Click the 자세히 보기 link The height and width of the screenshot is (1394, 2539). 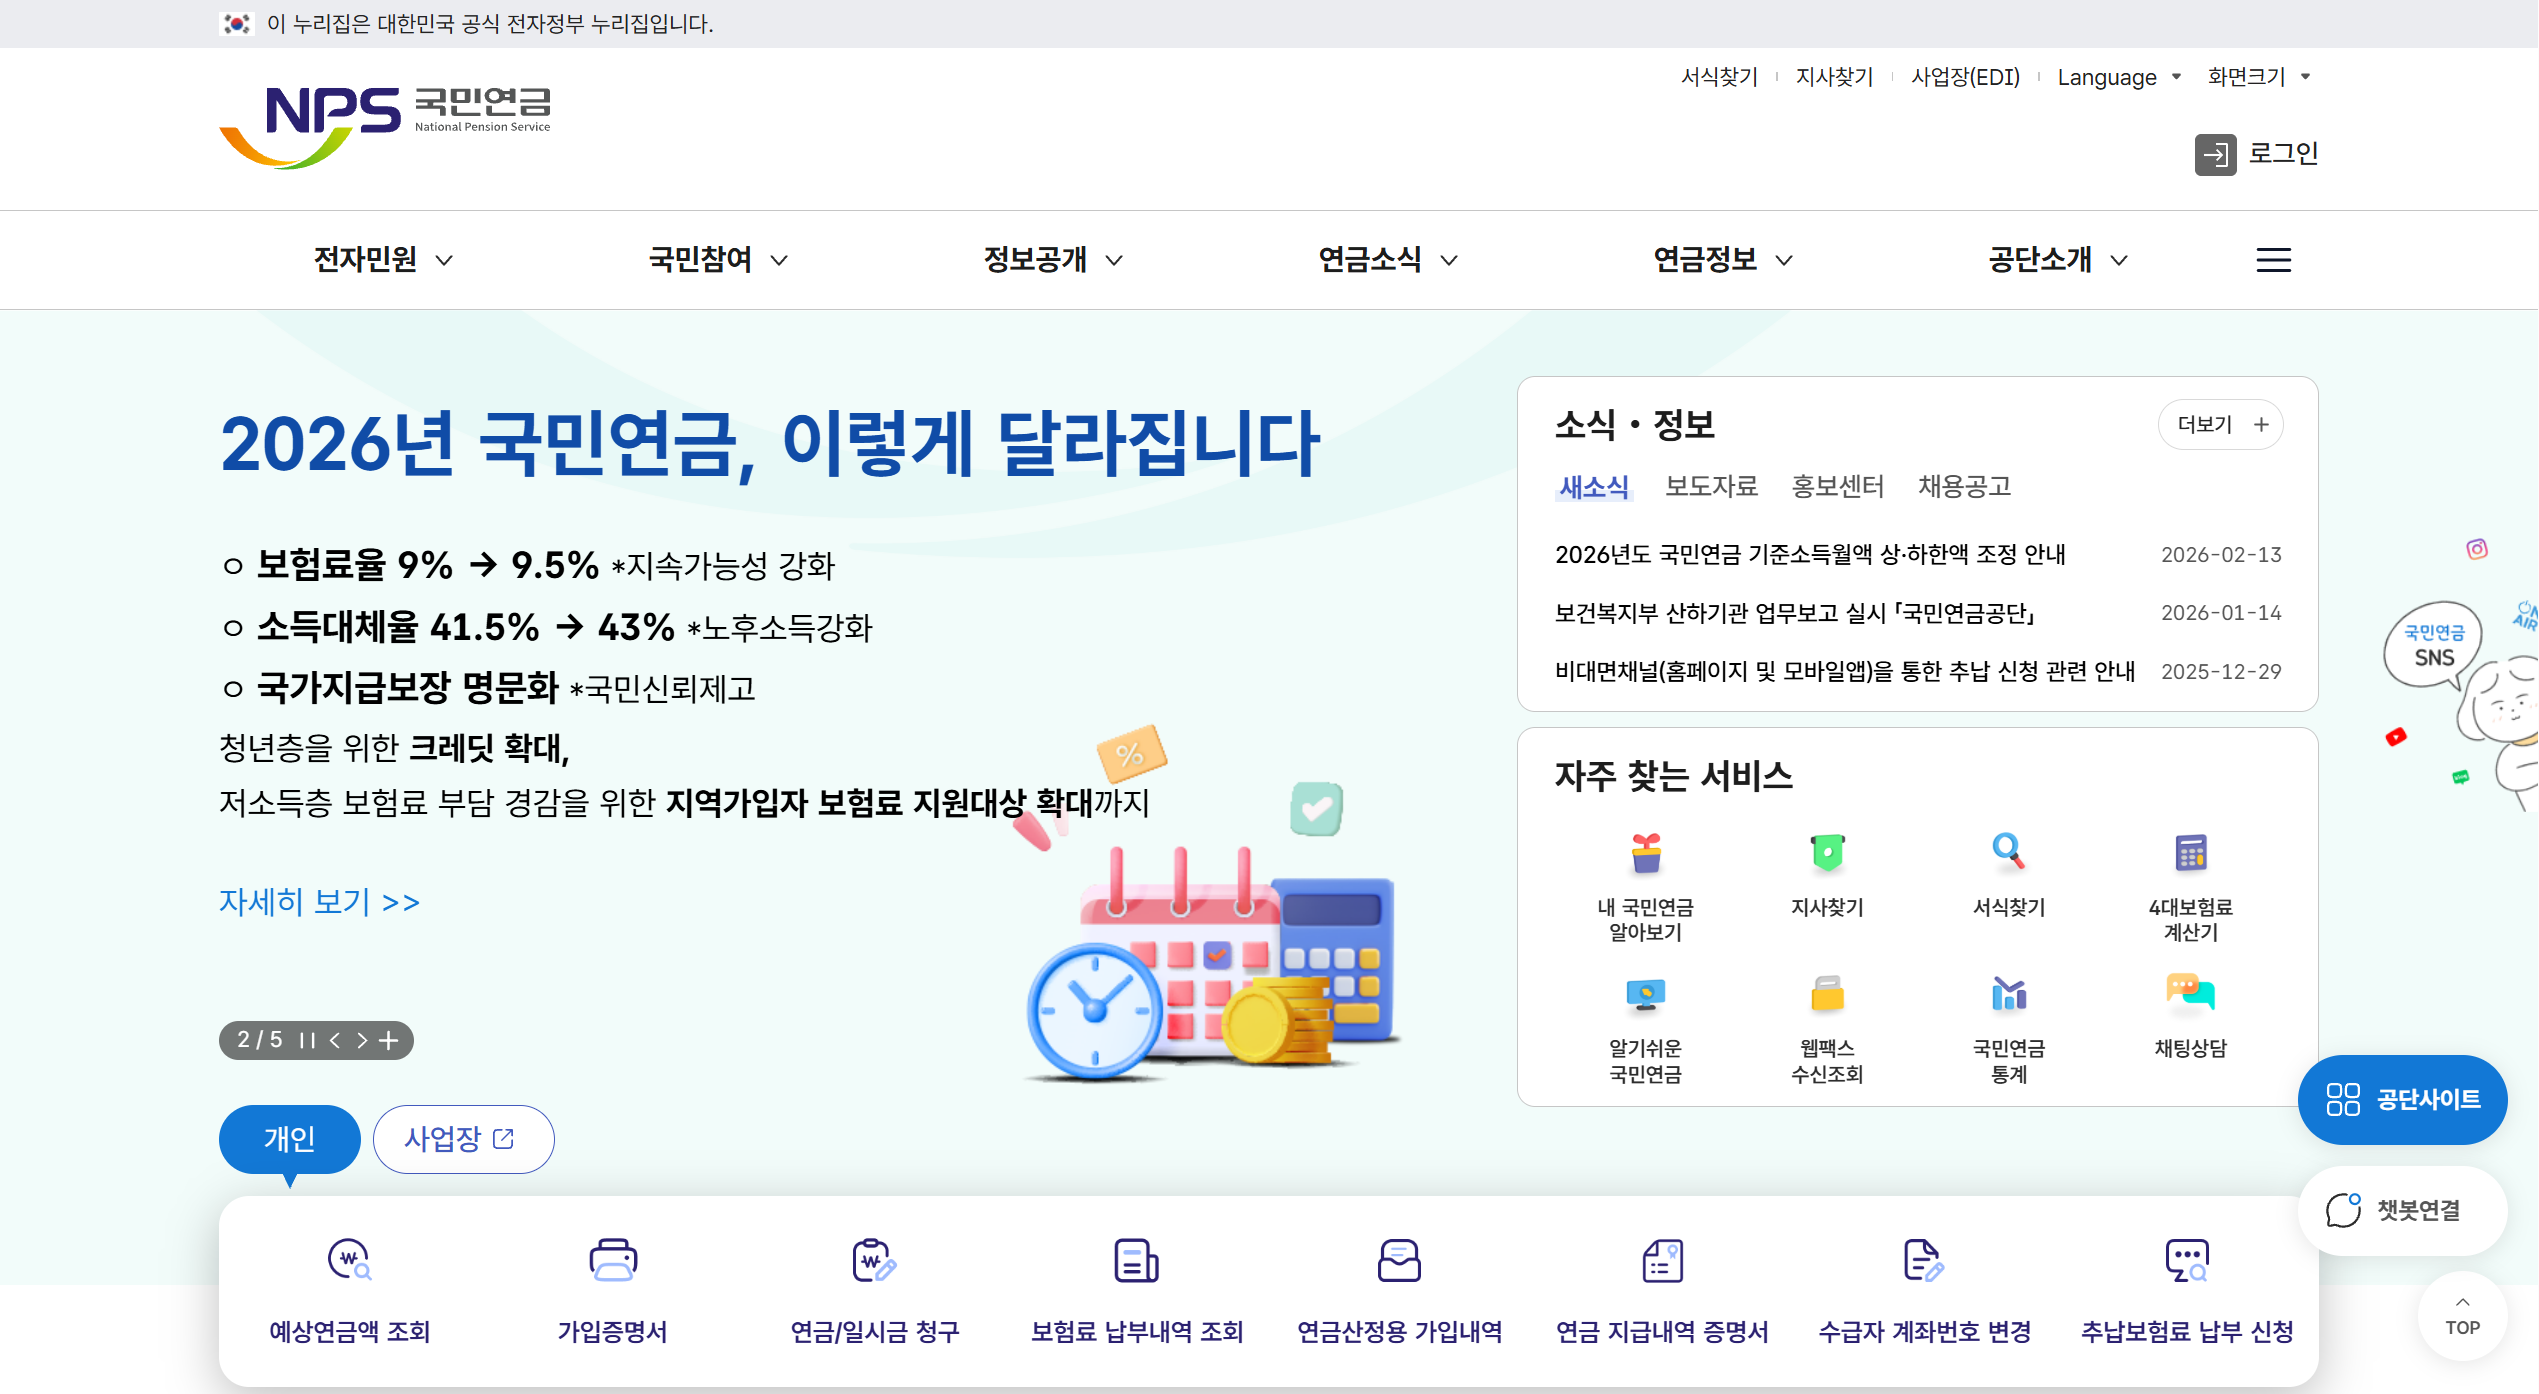click(x=318, y=901)
